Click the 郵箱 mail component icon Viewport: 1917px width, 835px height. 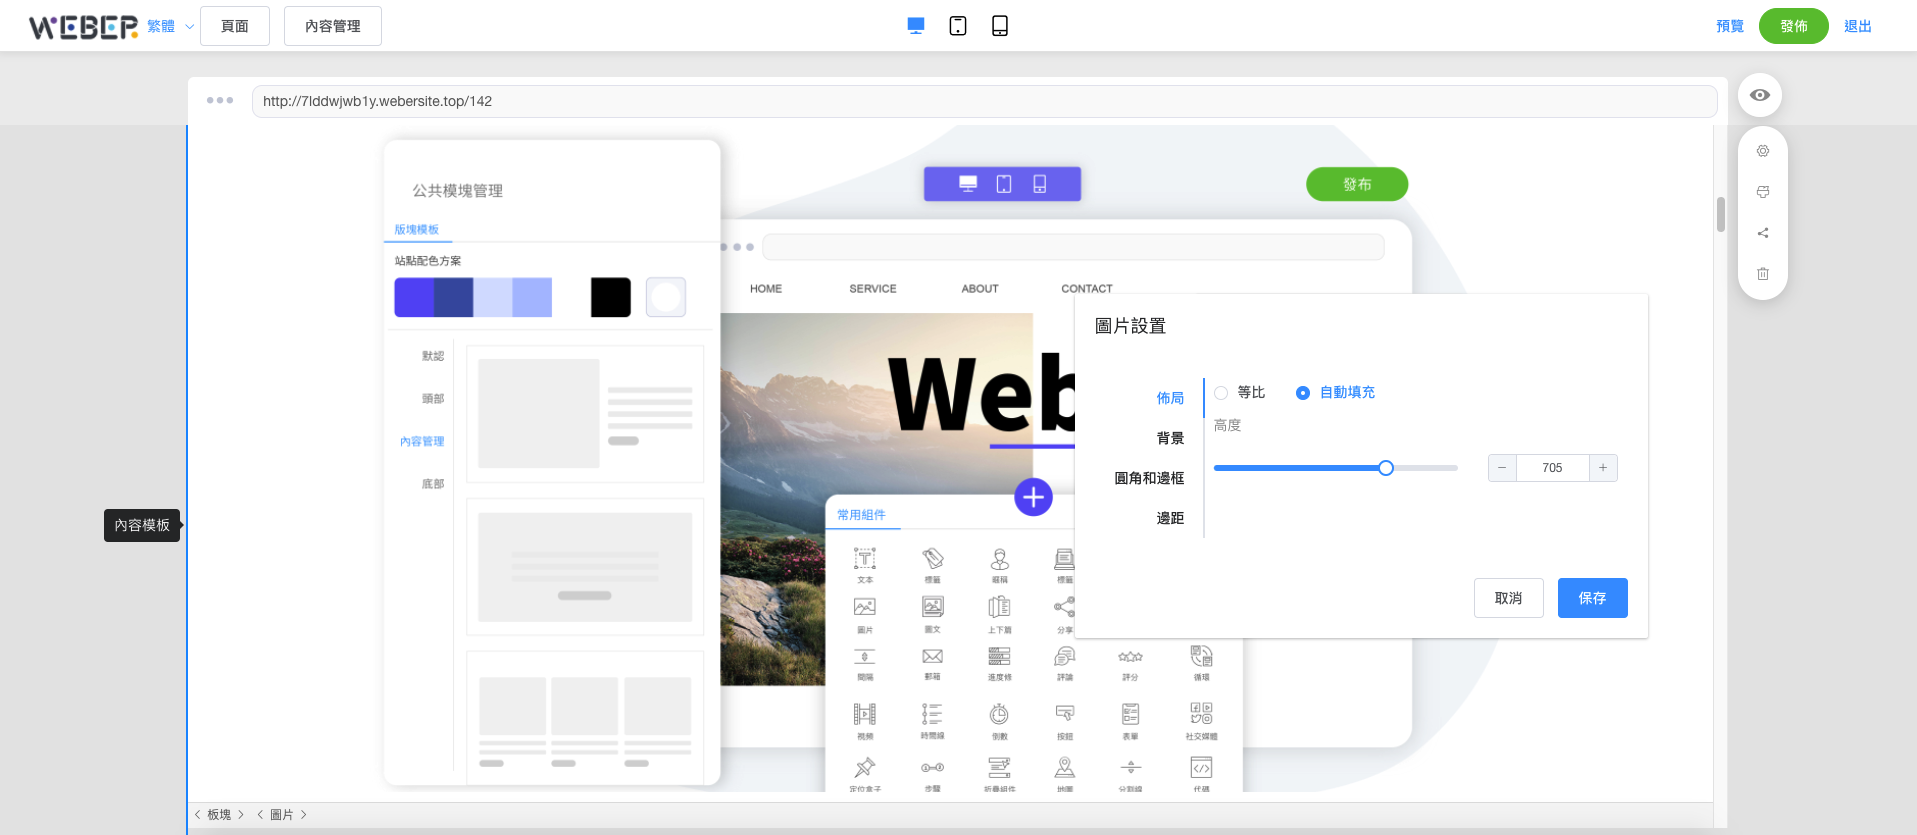click(933, 656)
